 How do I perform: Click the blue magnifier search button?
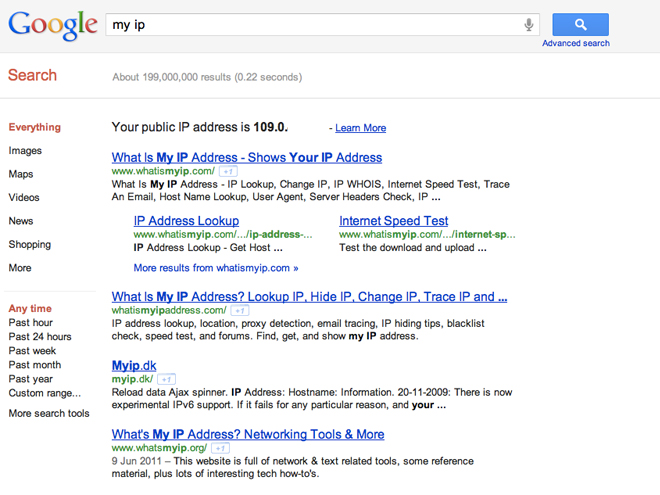(580, 24)
